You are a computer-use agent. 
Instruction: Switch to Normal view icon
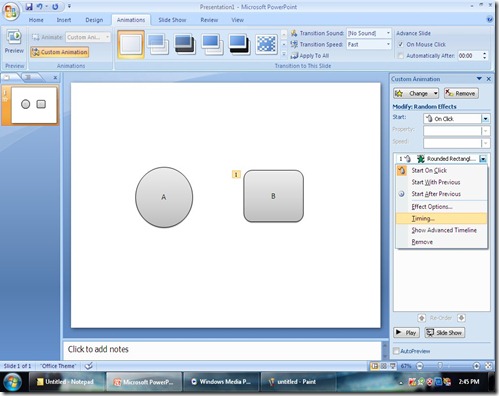[375, 366]
